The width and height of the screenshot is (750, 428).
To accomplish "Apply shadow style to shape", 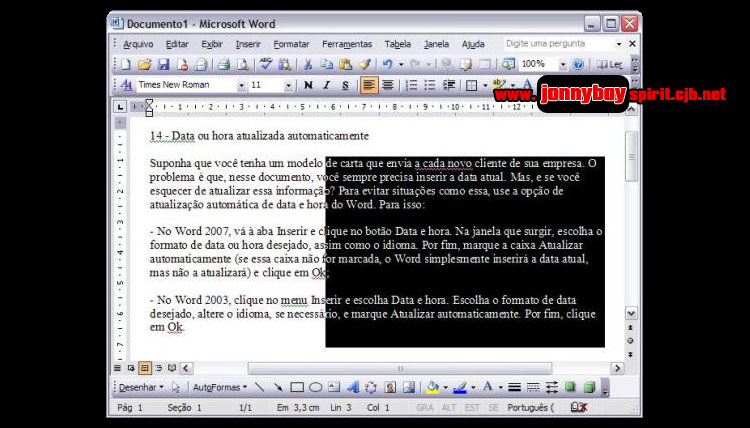I will pos(570,387).
